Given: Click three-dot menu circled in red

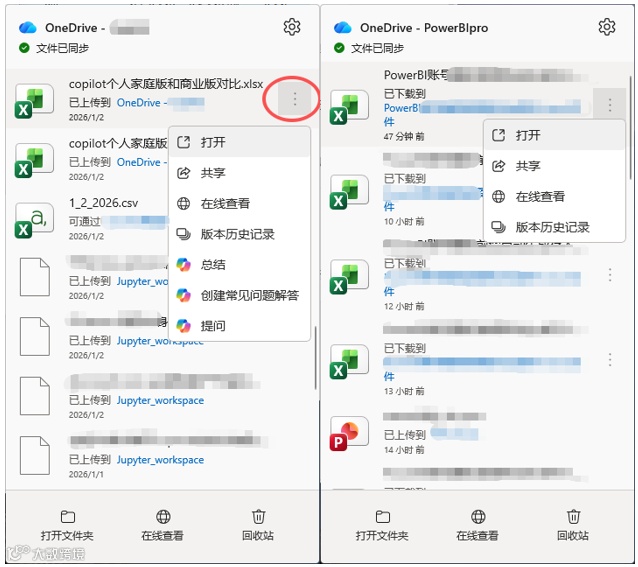Looking at the screenshot, I should 295,99.
